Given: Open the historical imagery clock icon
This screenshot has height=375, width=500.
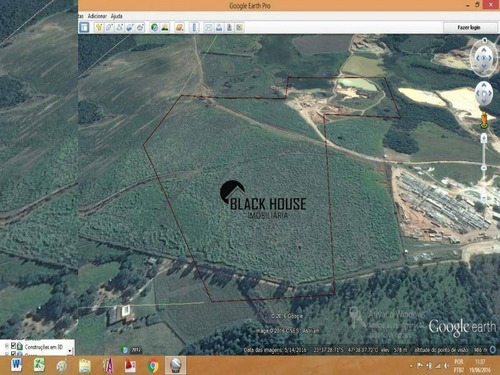Looking at the screenshot, I should tap(154, 27).
